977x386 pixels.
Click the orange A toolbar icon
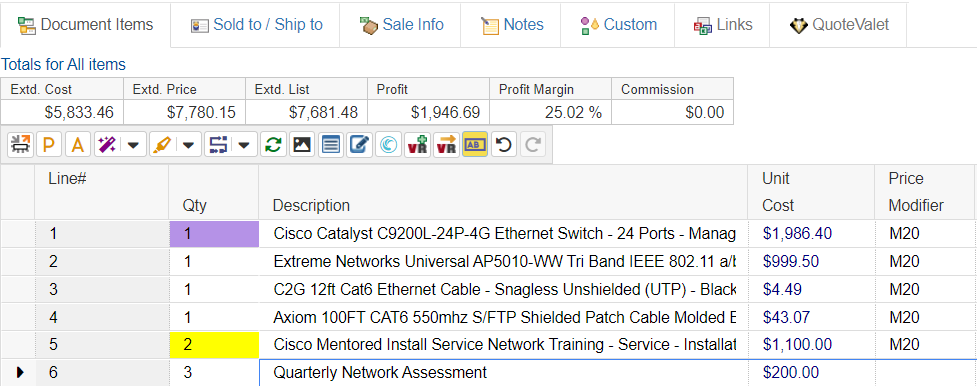point(78,145)
